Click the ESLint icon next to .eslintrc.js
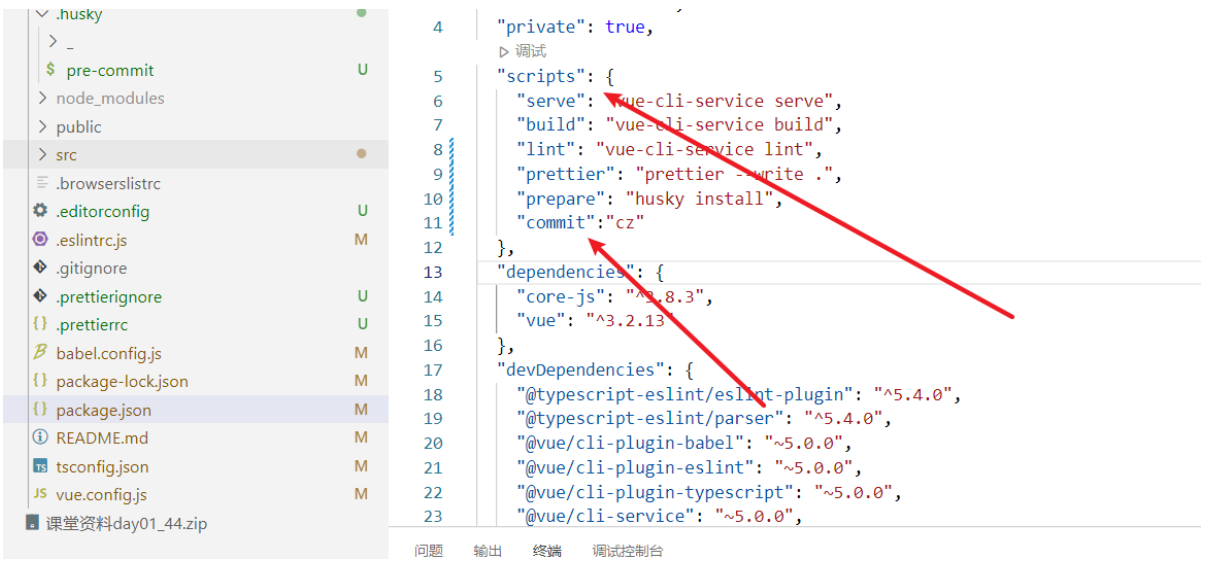Viewport: 1212px width, 561px height. [x=40, y=240]
